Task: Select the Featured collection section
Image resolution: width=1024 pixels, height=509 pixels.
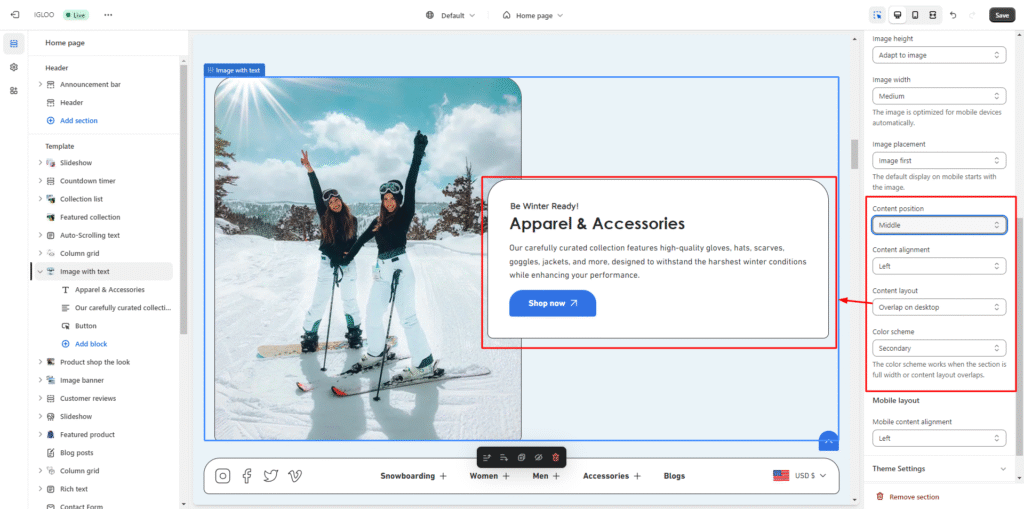Action: click(89, 217)
